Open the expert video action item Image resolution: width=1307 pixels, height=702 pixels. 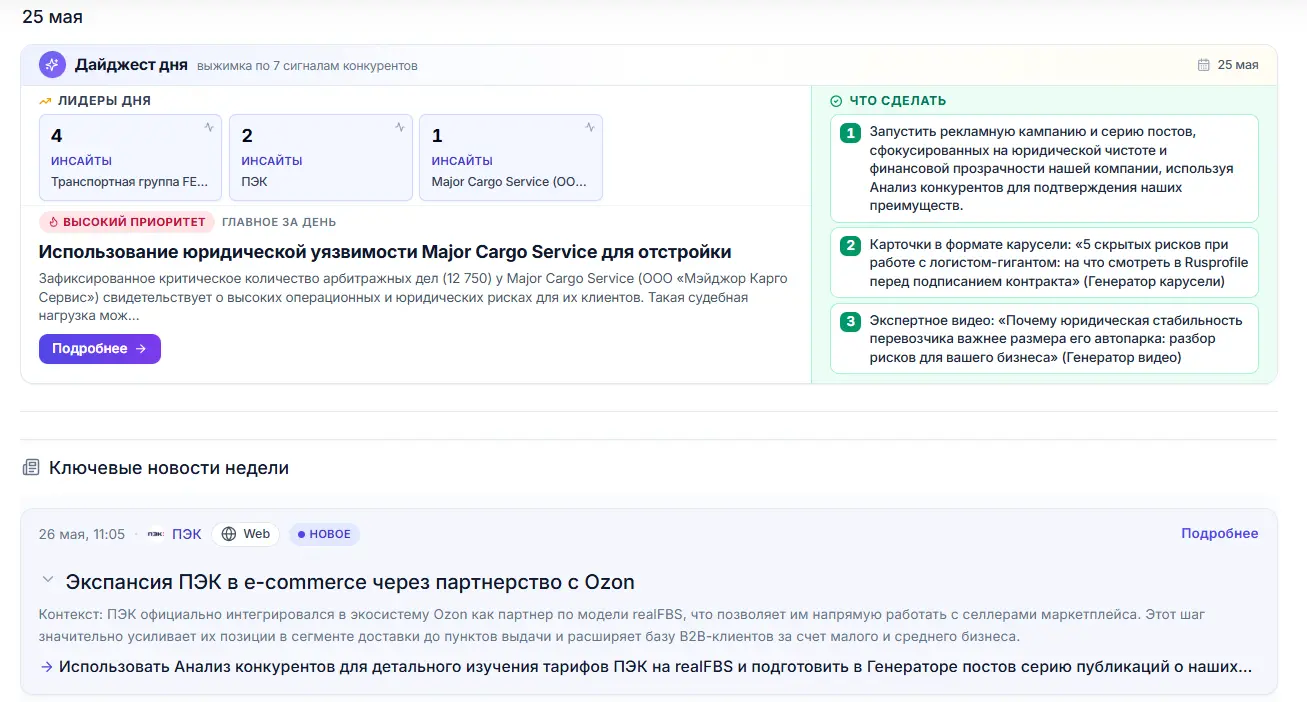click(1044, 338)
